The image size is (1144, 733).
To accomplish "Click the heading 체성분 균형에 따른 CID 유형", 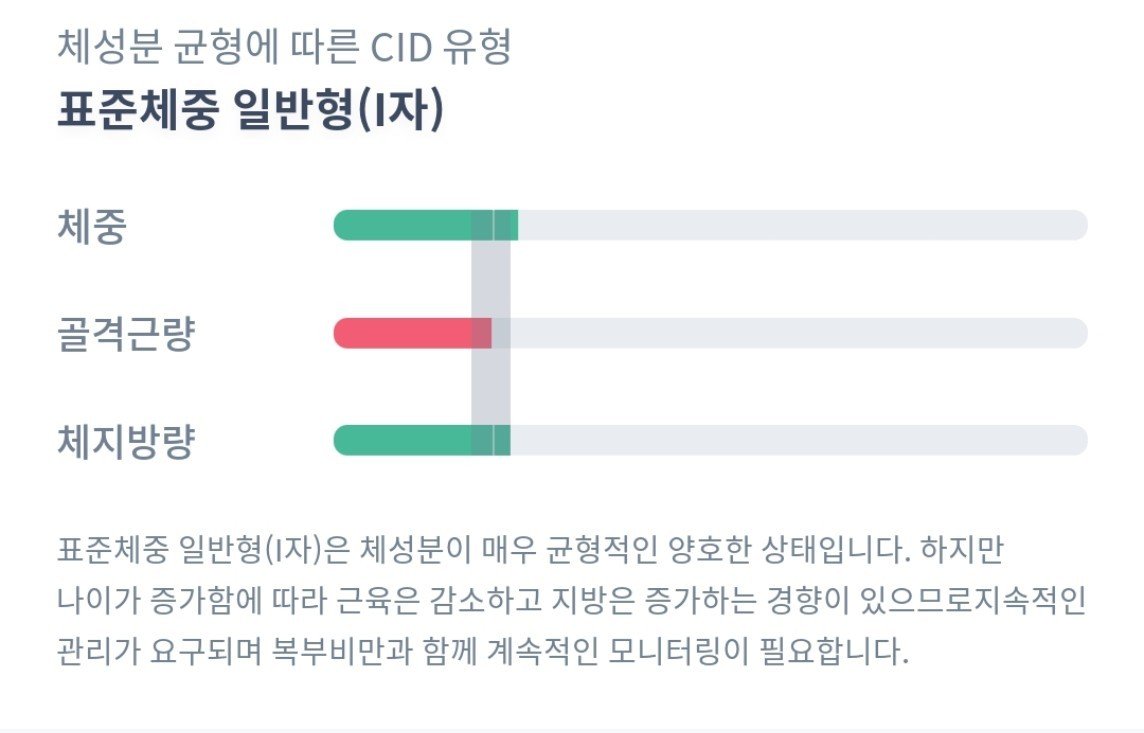I will [x=284, y=47].
